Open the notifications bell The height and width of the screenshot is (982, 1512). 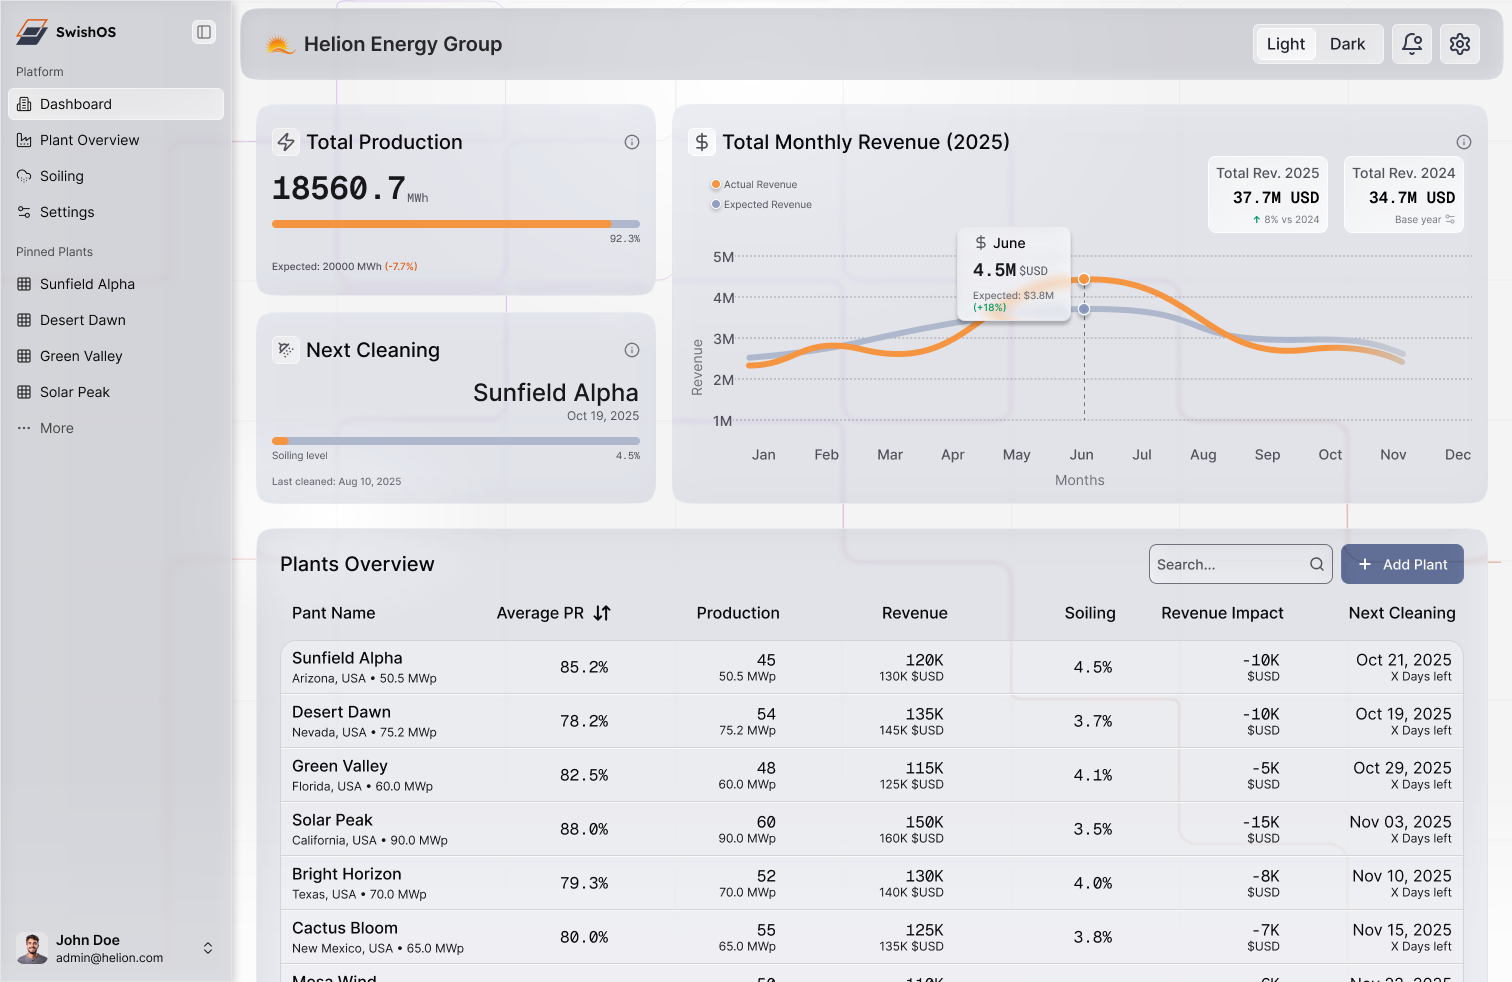[1411, 44]
